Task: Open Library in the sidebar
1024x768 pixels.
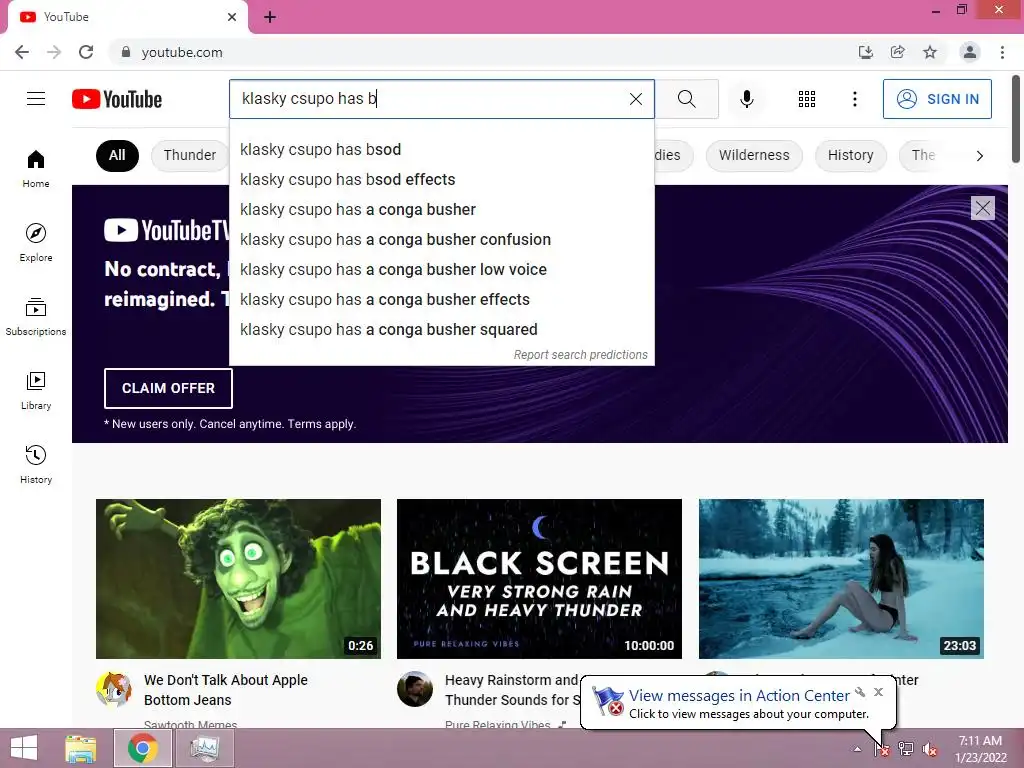Action: (36, 390)
